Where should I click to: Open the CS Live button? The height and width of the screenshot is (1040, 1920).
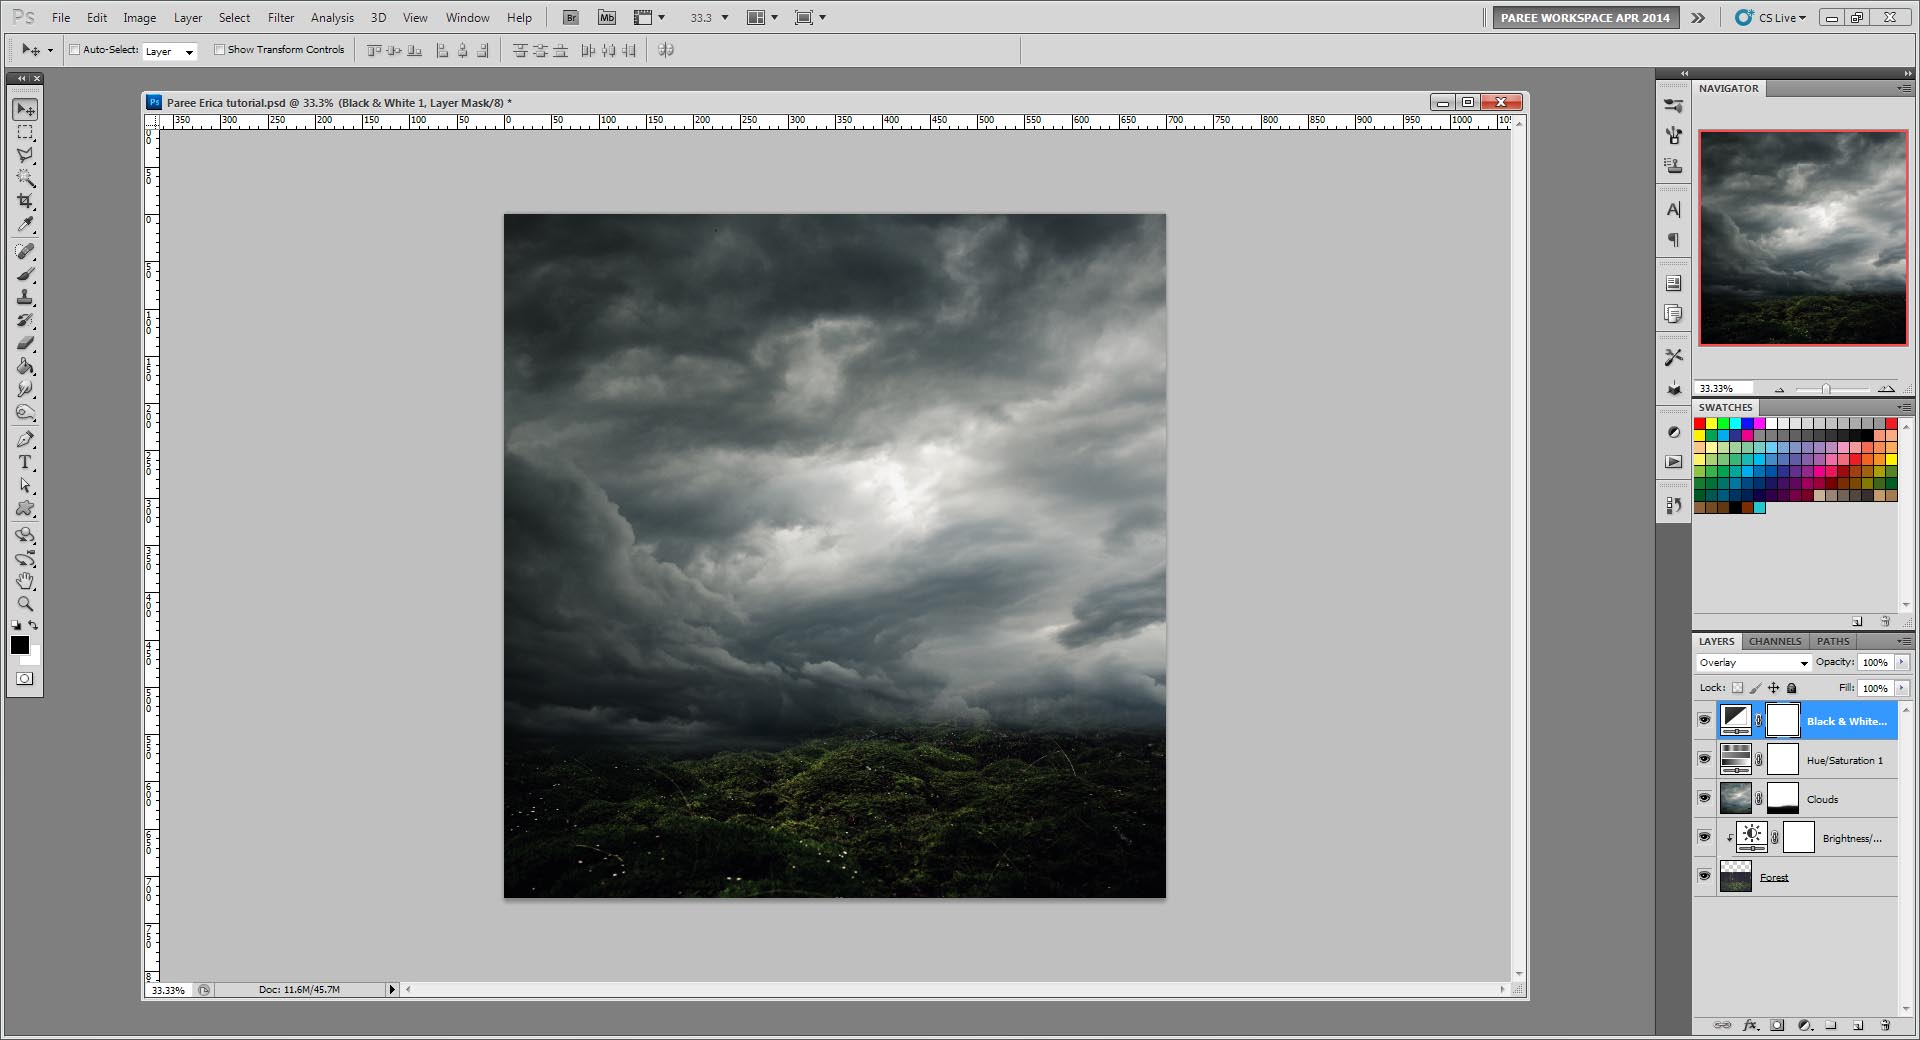1771,18
